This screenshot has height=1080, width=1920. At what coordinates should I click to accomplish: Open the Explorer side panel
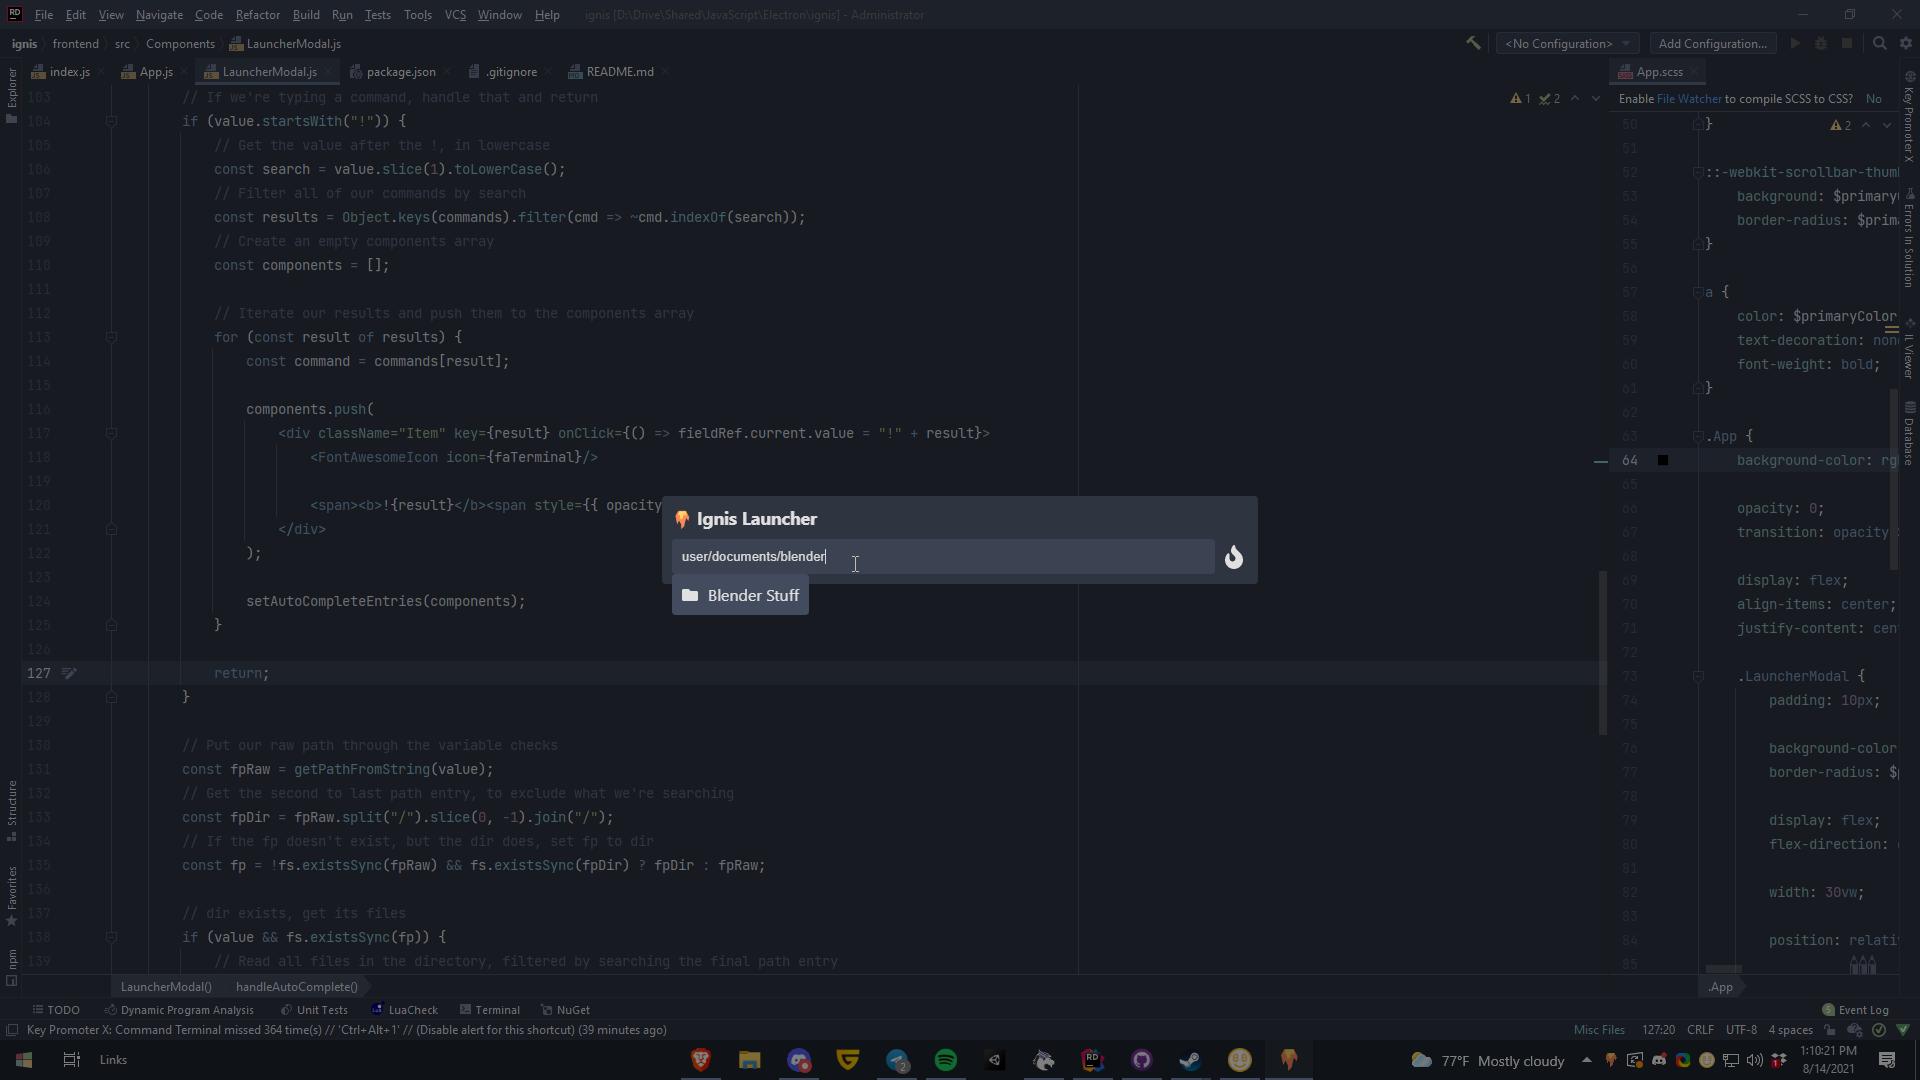click(x=12, y=96)
